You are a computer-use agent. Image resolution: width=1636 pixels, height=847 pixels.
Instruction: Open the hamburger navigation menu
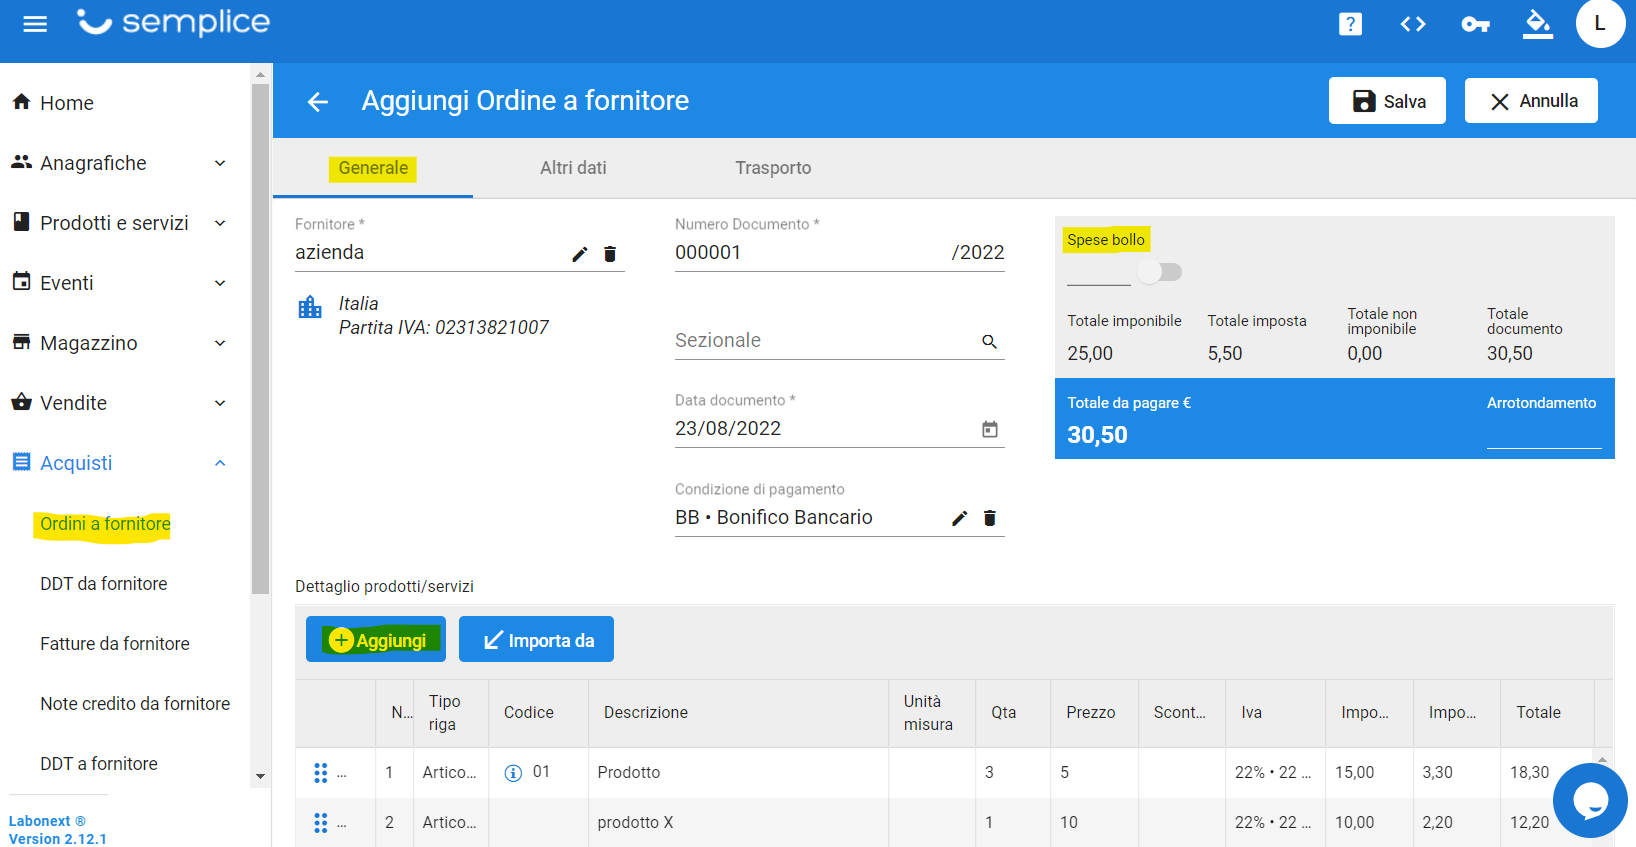tap(35, 24)
